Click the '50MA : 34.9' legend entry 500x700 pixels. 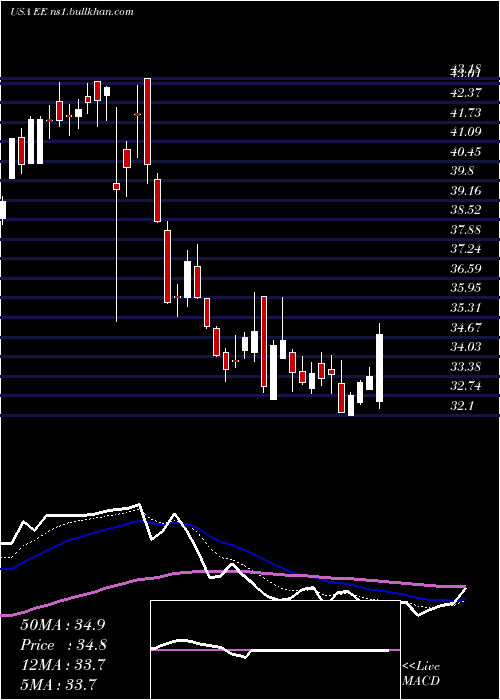(x=63, y=625)
